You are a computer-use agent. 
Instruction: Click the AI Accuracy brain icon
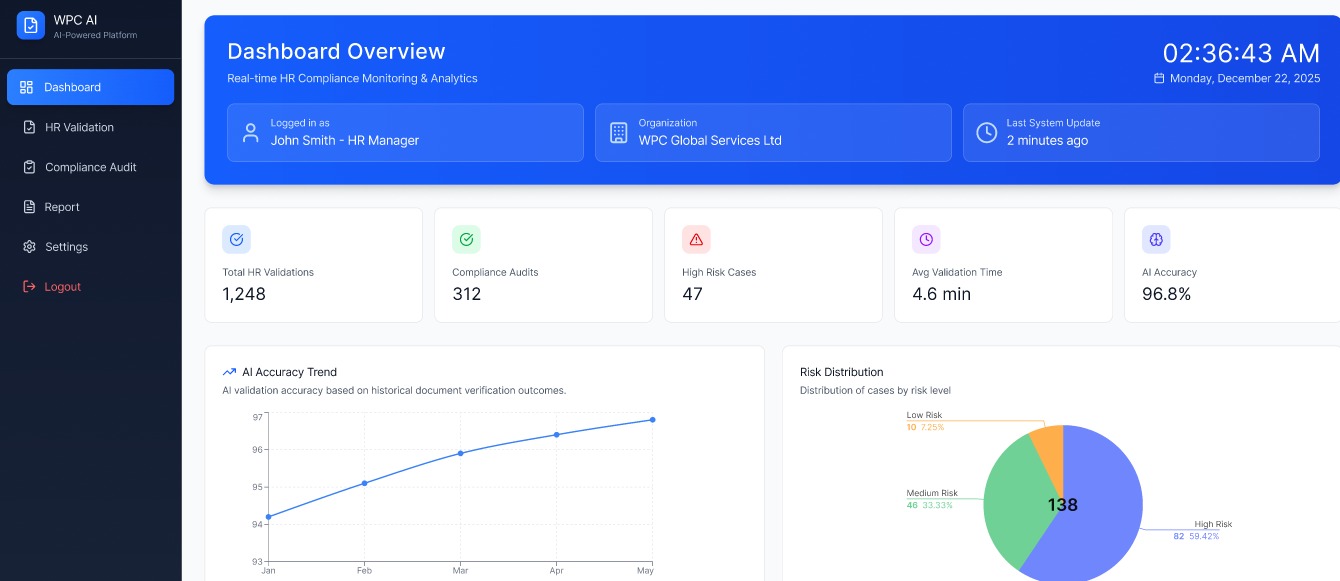point(1156,239)
